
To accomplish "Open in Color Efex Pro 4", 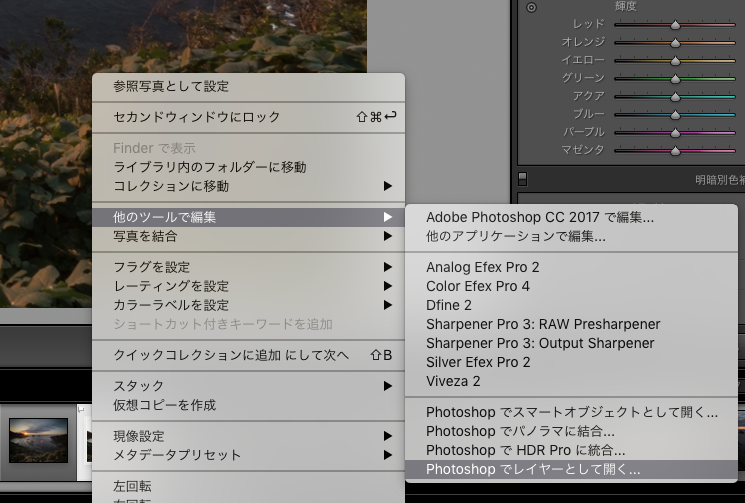I will [571, 286].
